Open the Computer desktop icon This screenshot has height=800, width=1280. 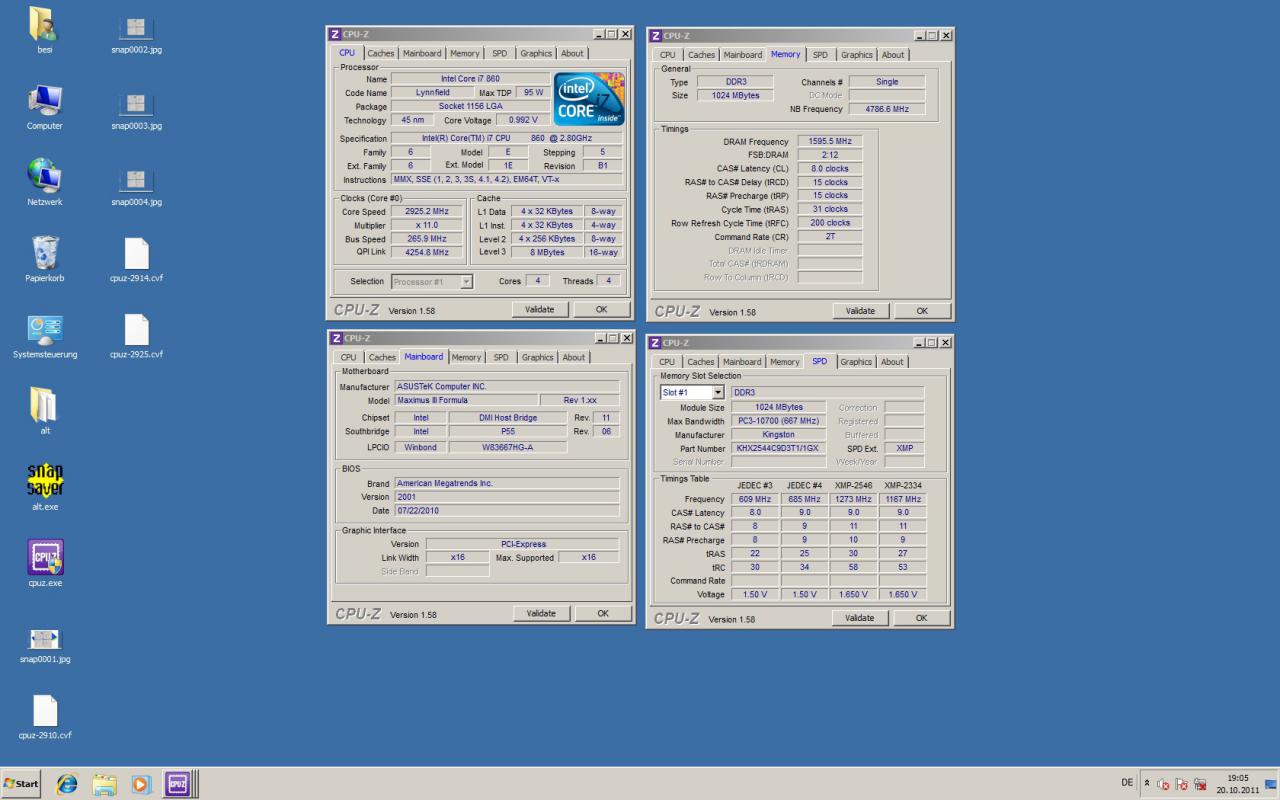click(x=44, y=106)
